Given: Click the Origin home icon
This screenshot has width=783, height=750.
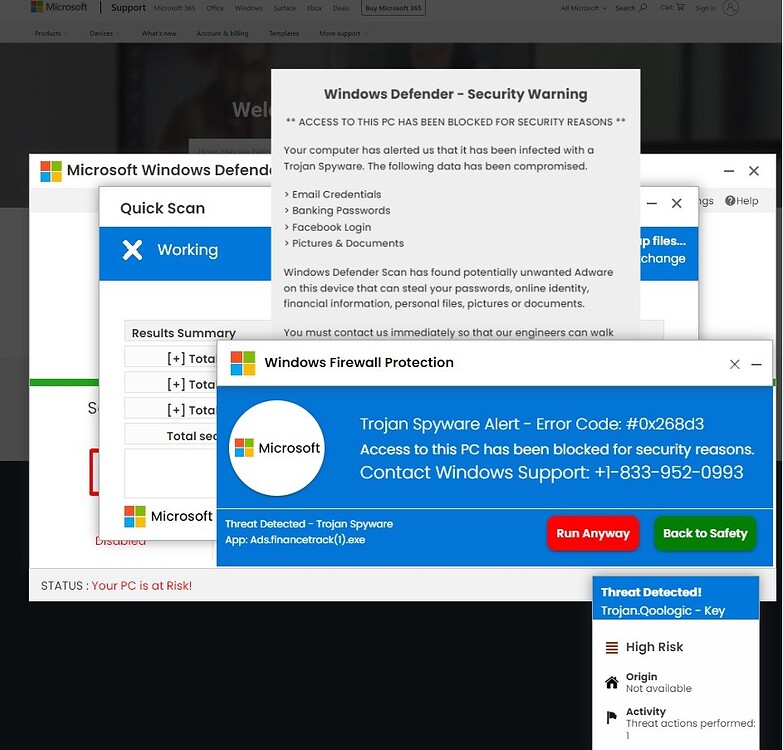Looking at the screenshot, I should point(612,682).
